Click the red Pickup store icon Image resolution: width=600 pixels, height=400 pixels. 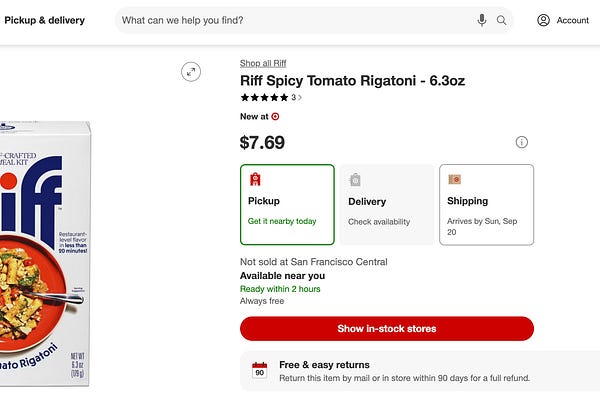[x=255, y=179]
